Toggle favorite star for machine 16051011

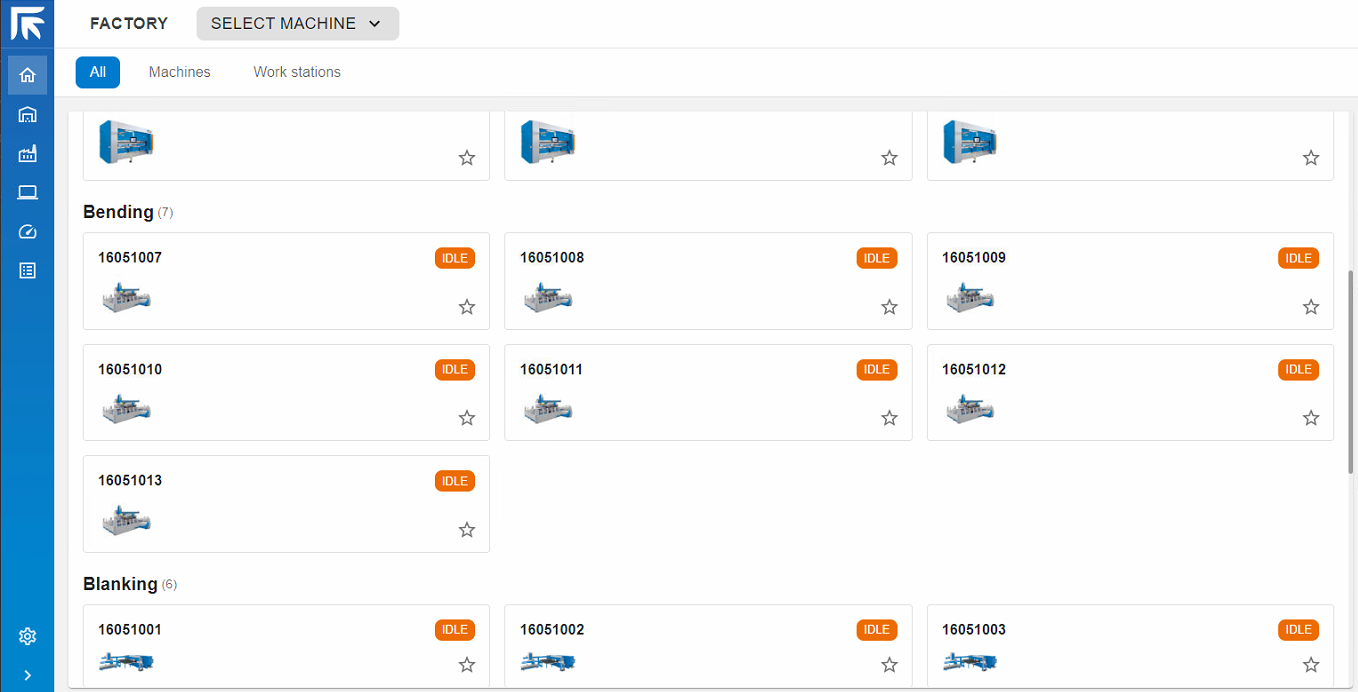click(x=889, y=418)
